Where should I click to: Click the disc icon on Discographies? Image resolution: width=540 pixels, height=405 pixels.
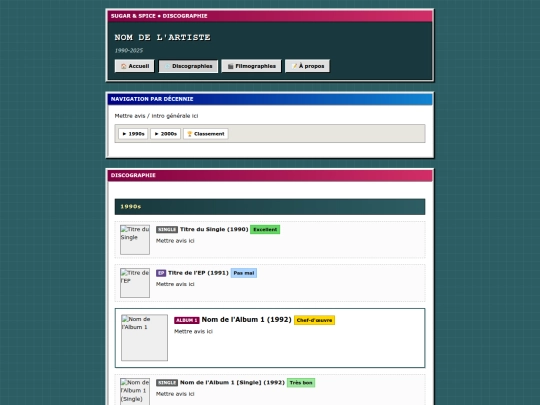pyautogui.click(x=167, y=66)
